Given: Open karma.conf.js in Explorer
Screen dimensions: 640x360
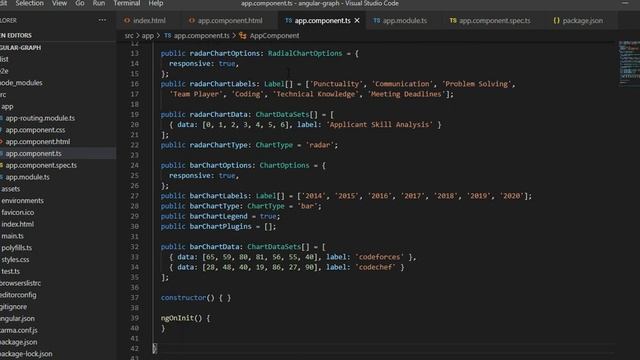Looking at the screenshot, I should pyautogui.click(x=19, y=331).
